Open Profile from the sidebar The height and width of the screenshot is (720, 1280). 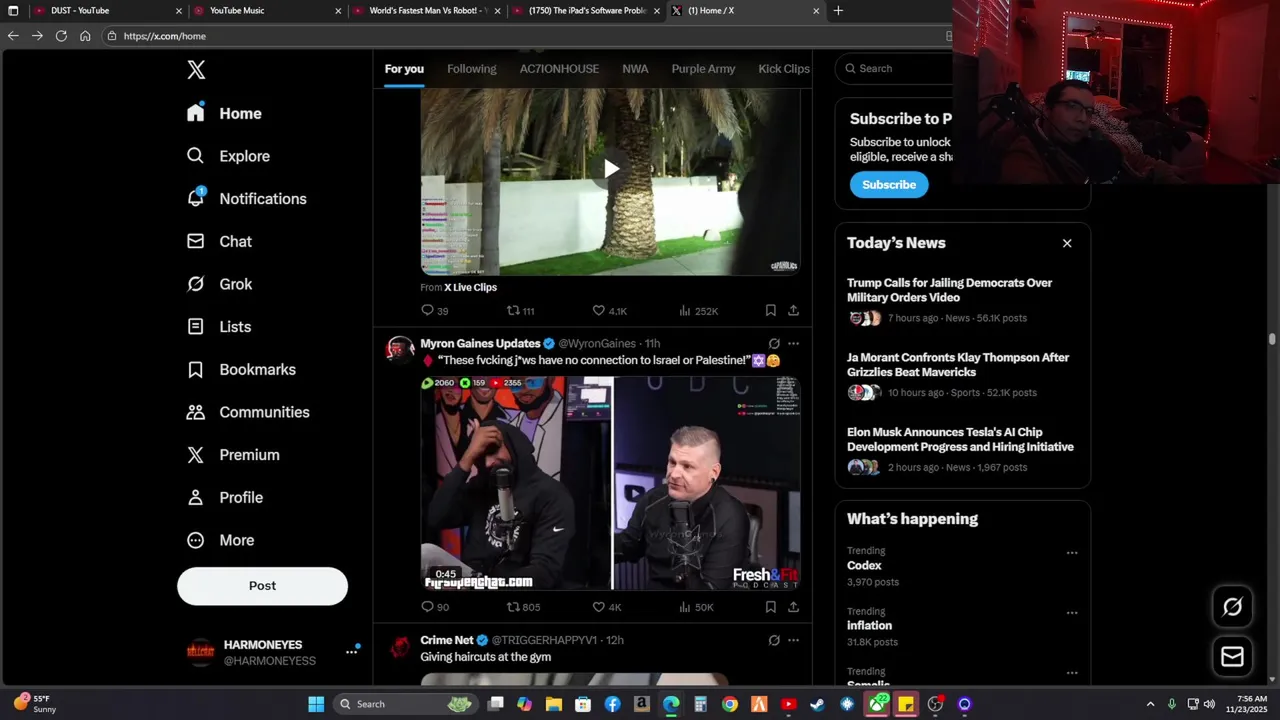[x=225, y=497]
